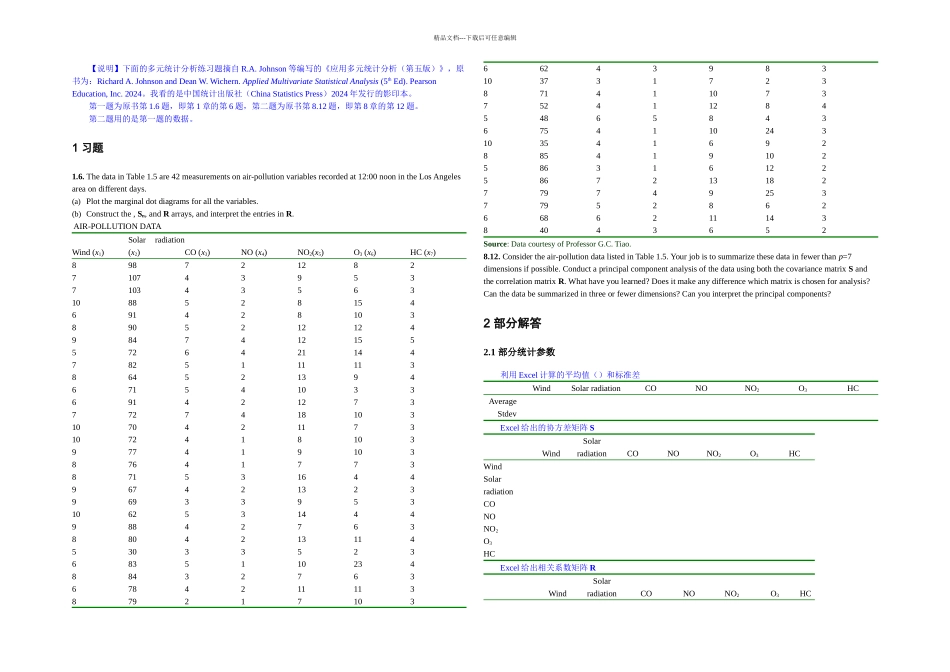Click the line '(a) Plot the marginal dot diagrams'

(165, 202)
